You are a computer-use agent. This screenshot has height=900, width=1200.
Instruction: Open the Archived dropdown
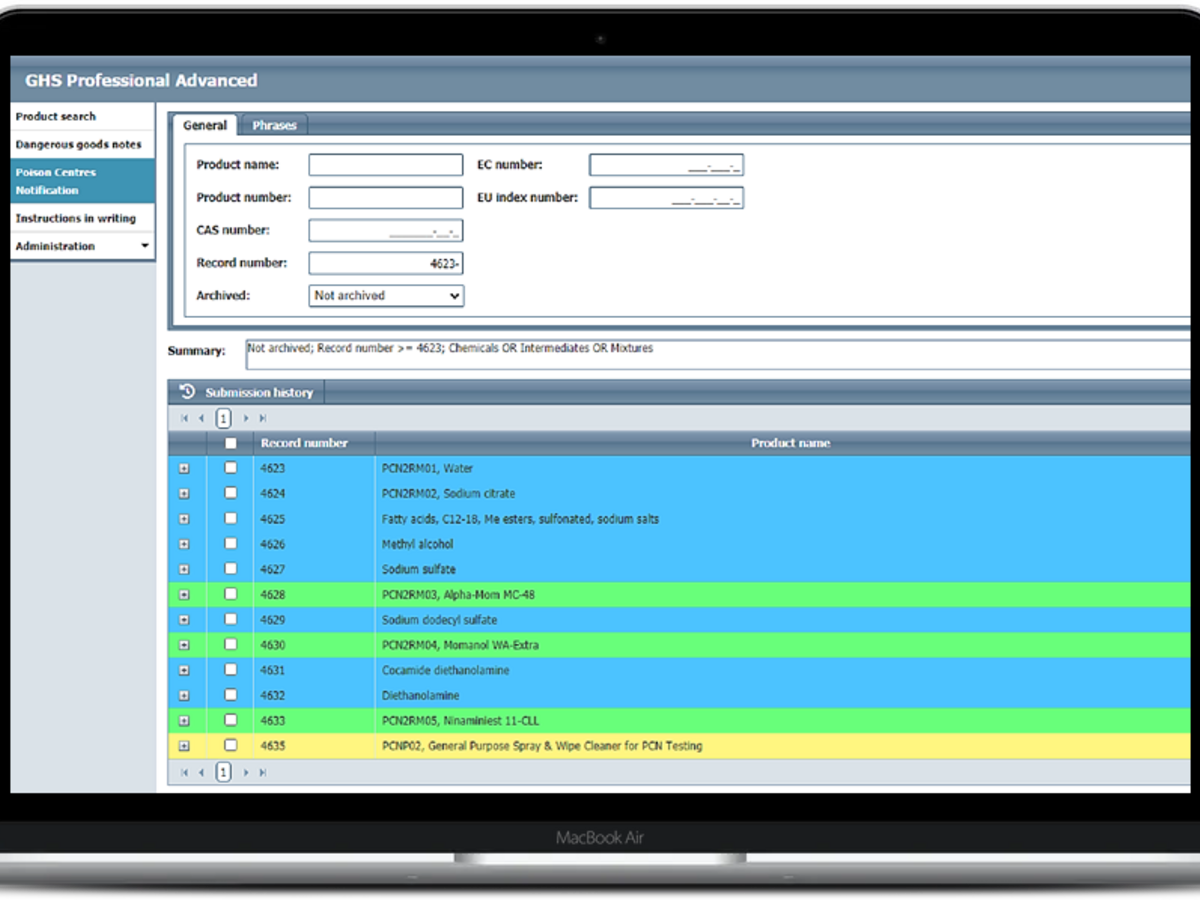386,296
